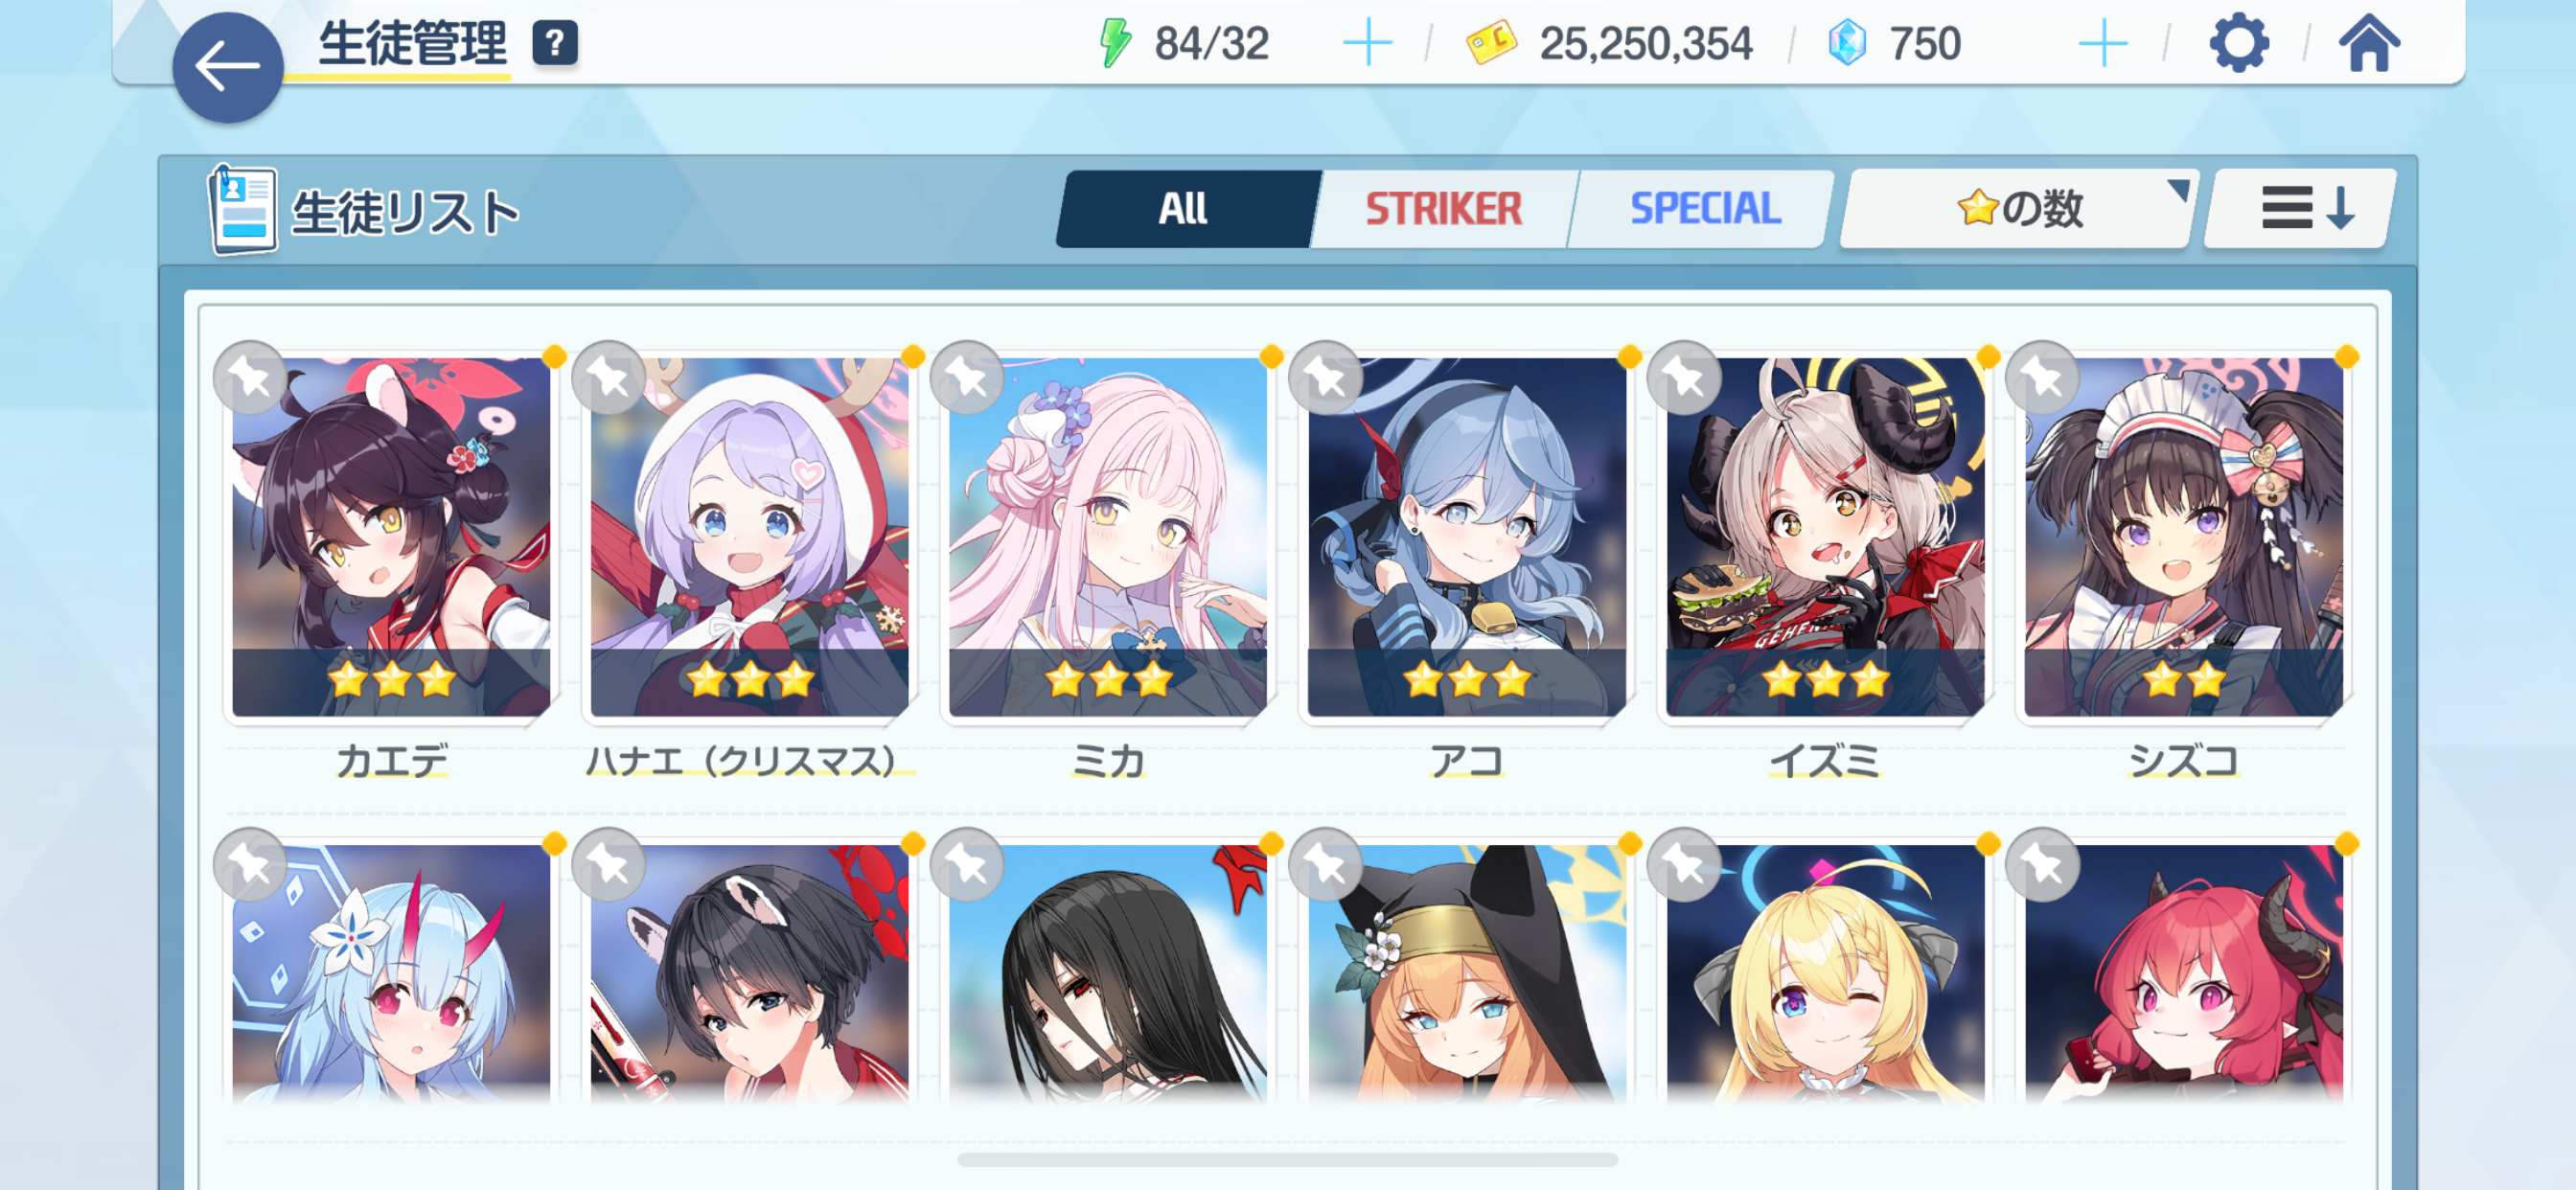Image resolution: width=2576 pixels, height=1190 pixels.
Task: Tap the blue gem currency icon
Action: tap(1847, 44)
